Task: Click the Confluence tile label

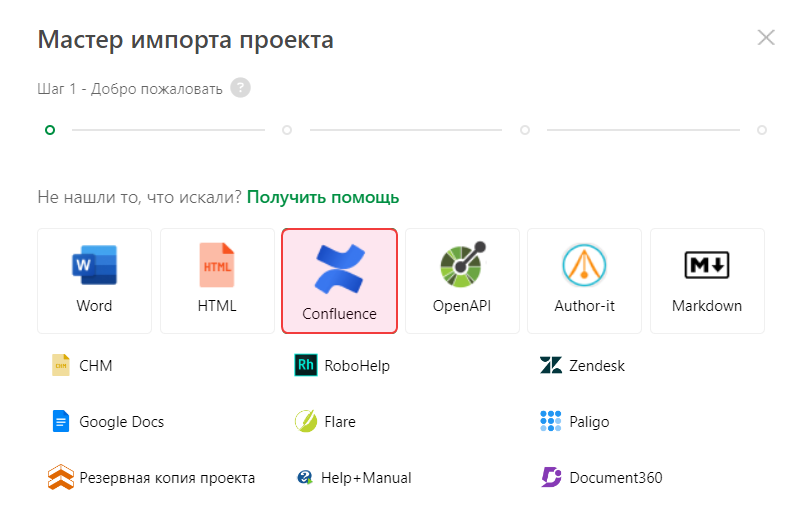Action: 339,313
